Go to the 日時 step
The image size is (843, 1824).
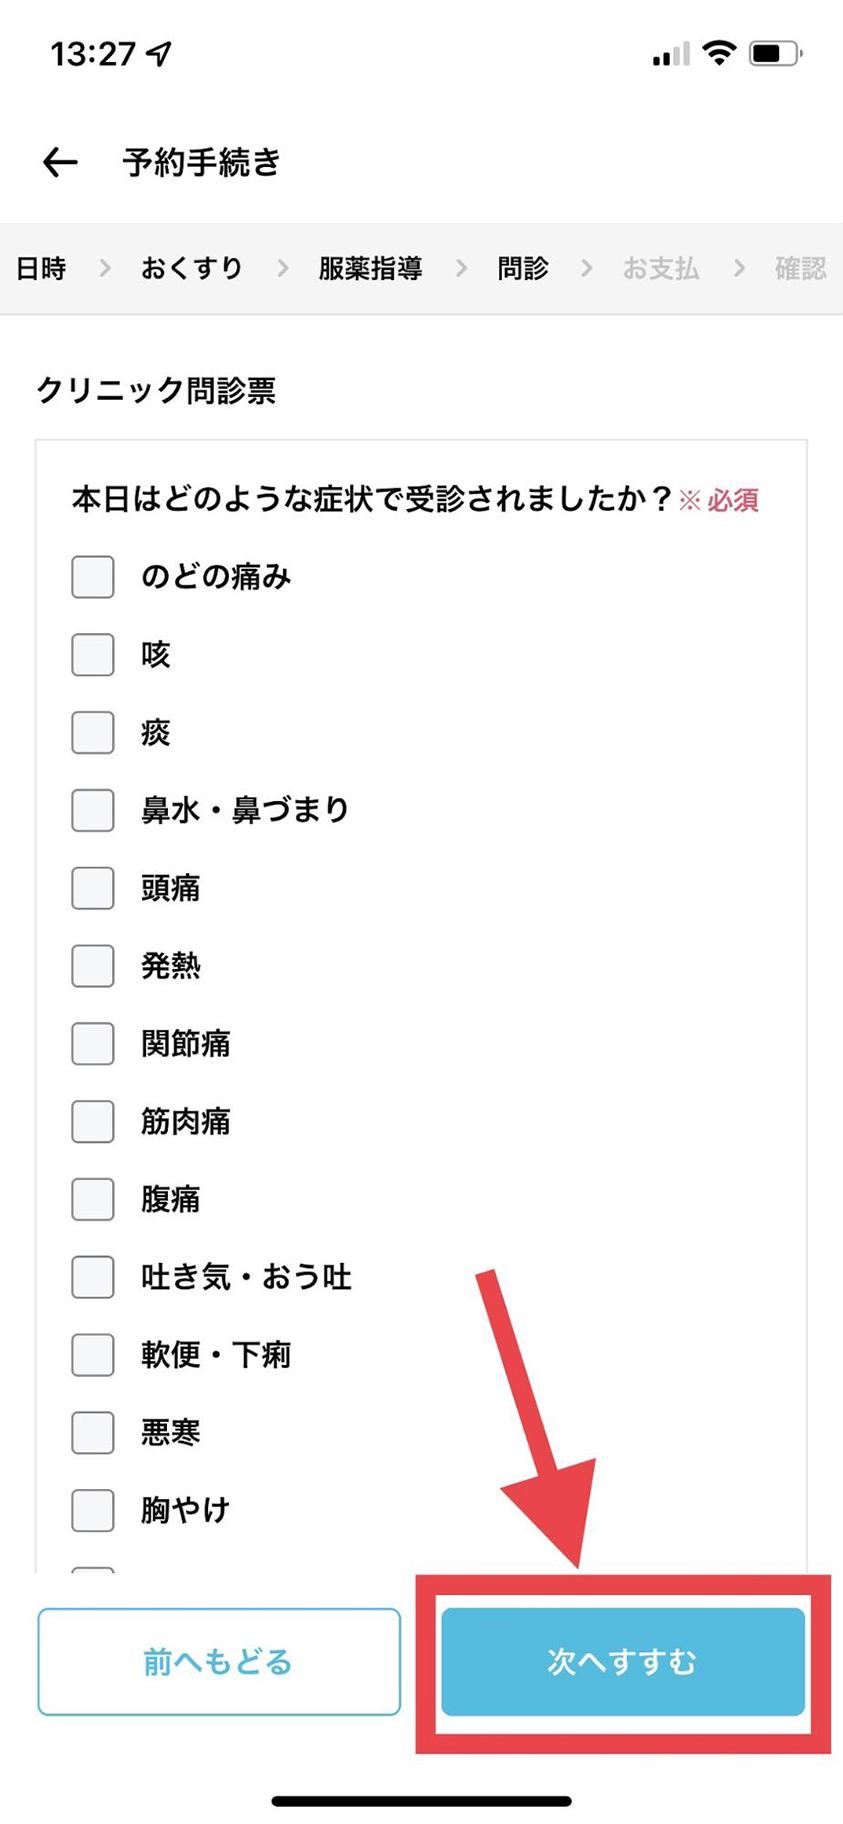coord(41,268)
